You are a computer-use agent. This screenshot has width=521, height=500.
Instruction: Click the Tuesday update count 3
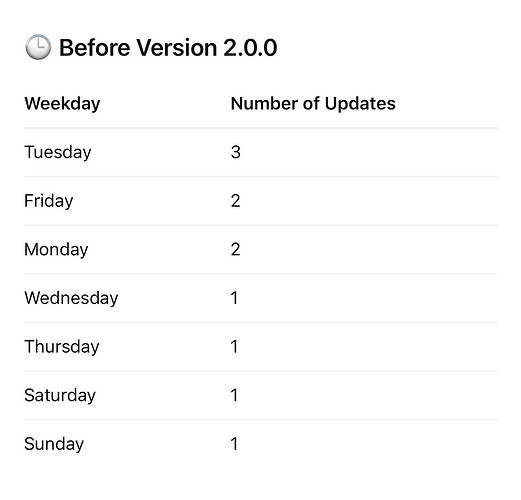click(x=236, y=152)
